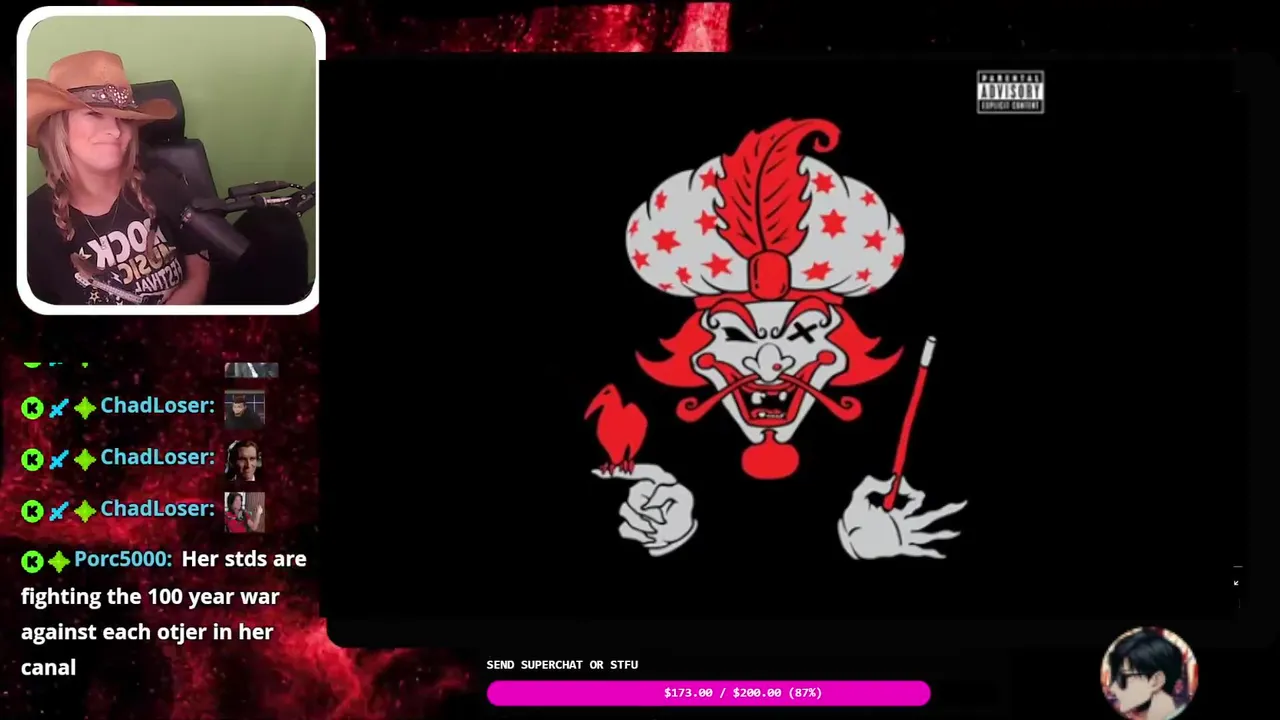Open ChadLoser's woman in red emote
The height and width of the screenshot is (720, 1280).
coord(245,512)
